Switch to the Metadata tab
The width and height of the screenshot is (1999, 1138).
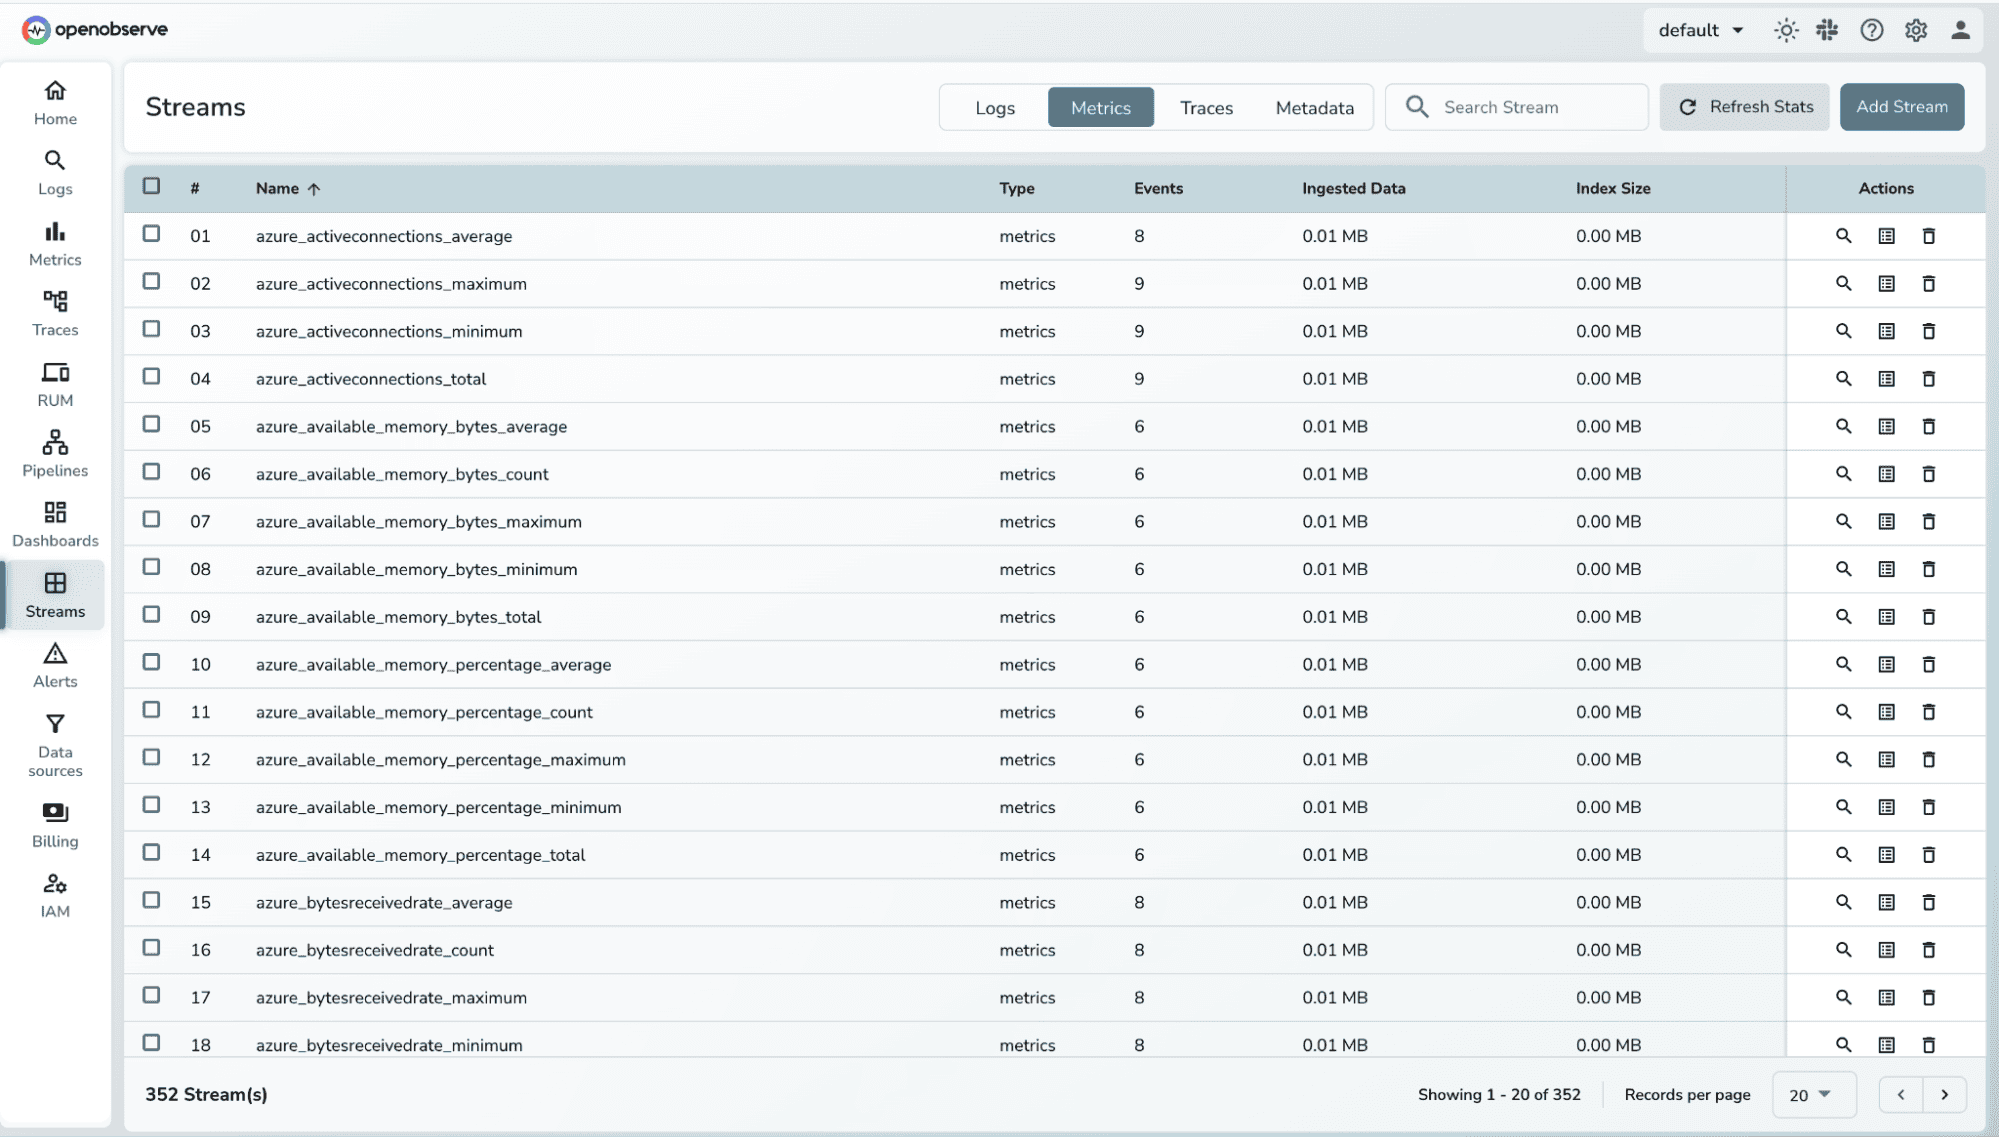click(x=1314, y=107)
